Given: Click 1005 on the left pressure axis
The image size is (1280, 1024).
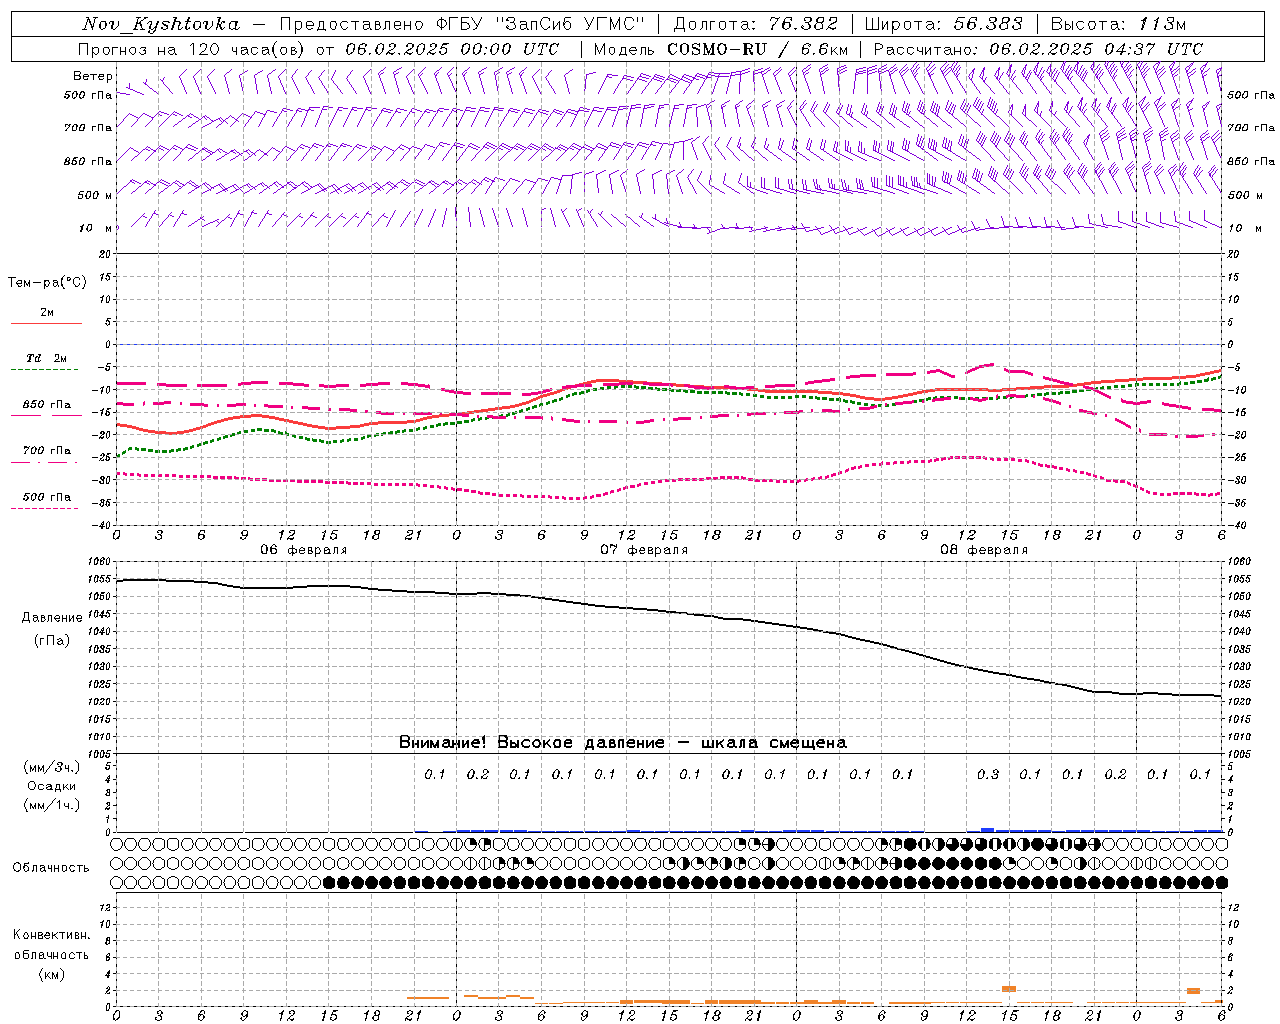Looking at the screenshot, I should [x=97, y=753].
